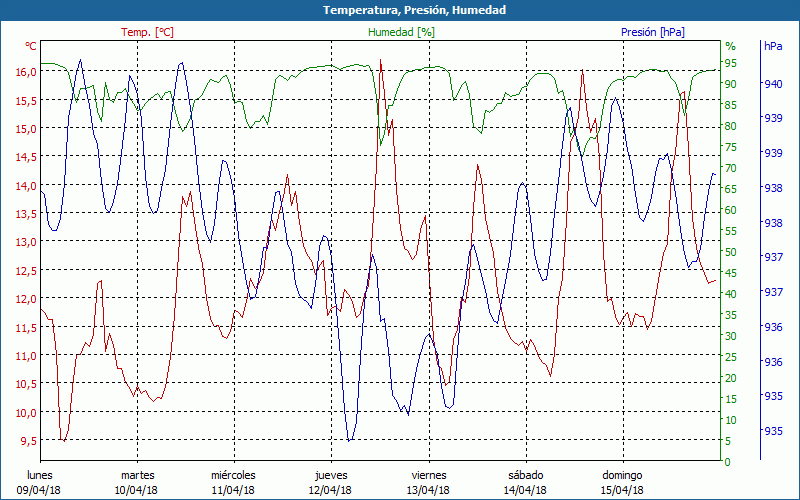
Task: Click the 9,5 temperature axis tick
Action: (x=26, y=441)
